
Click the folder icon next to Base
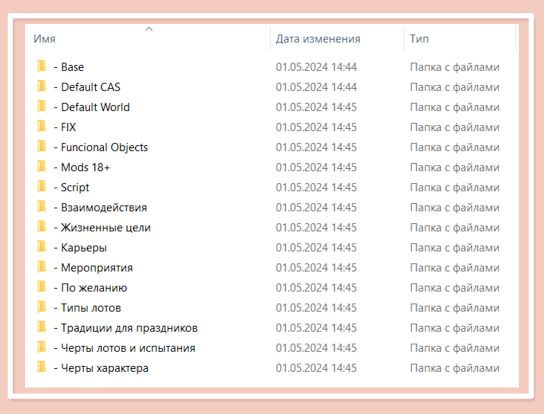coord(41,66)
